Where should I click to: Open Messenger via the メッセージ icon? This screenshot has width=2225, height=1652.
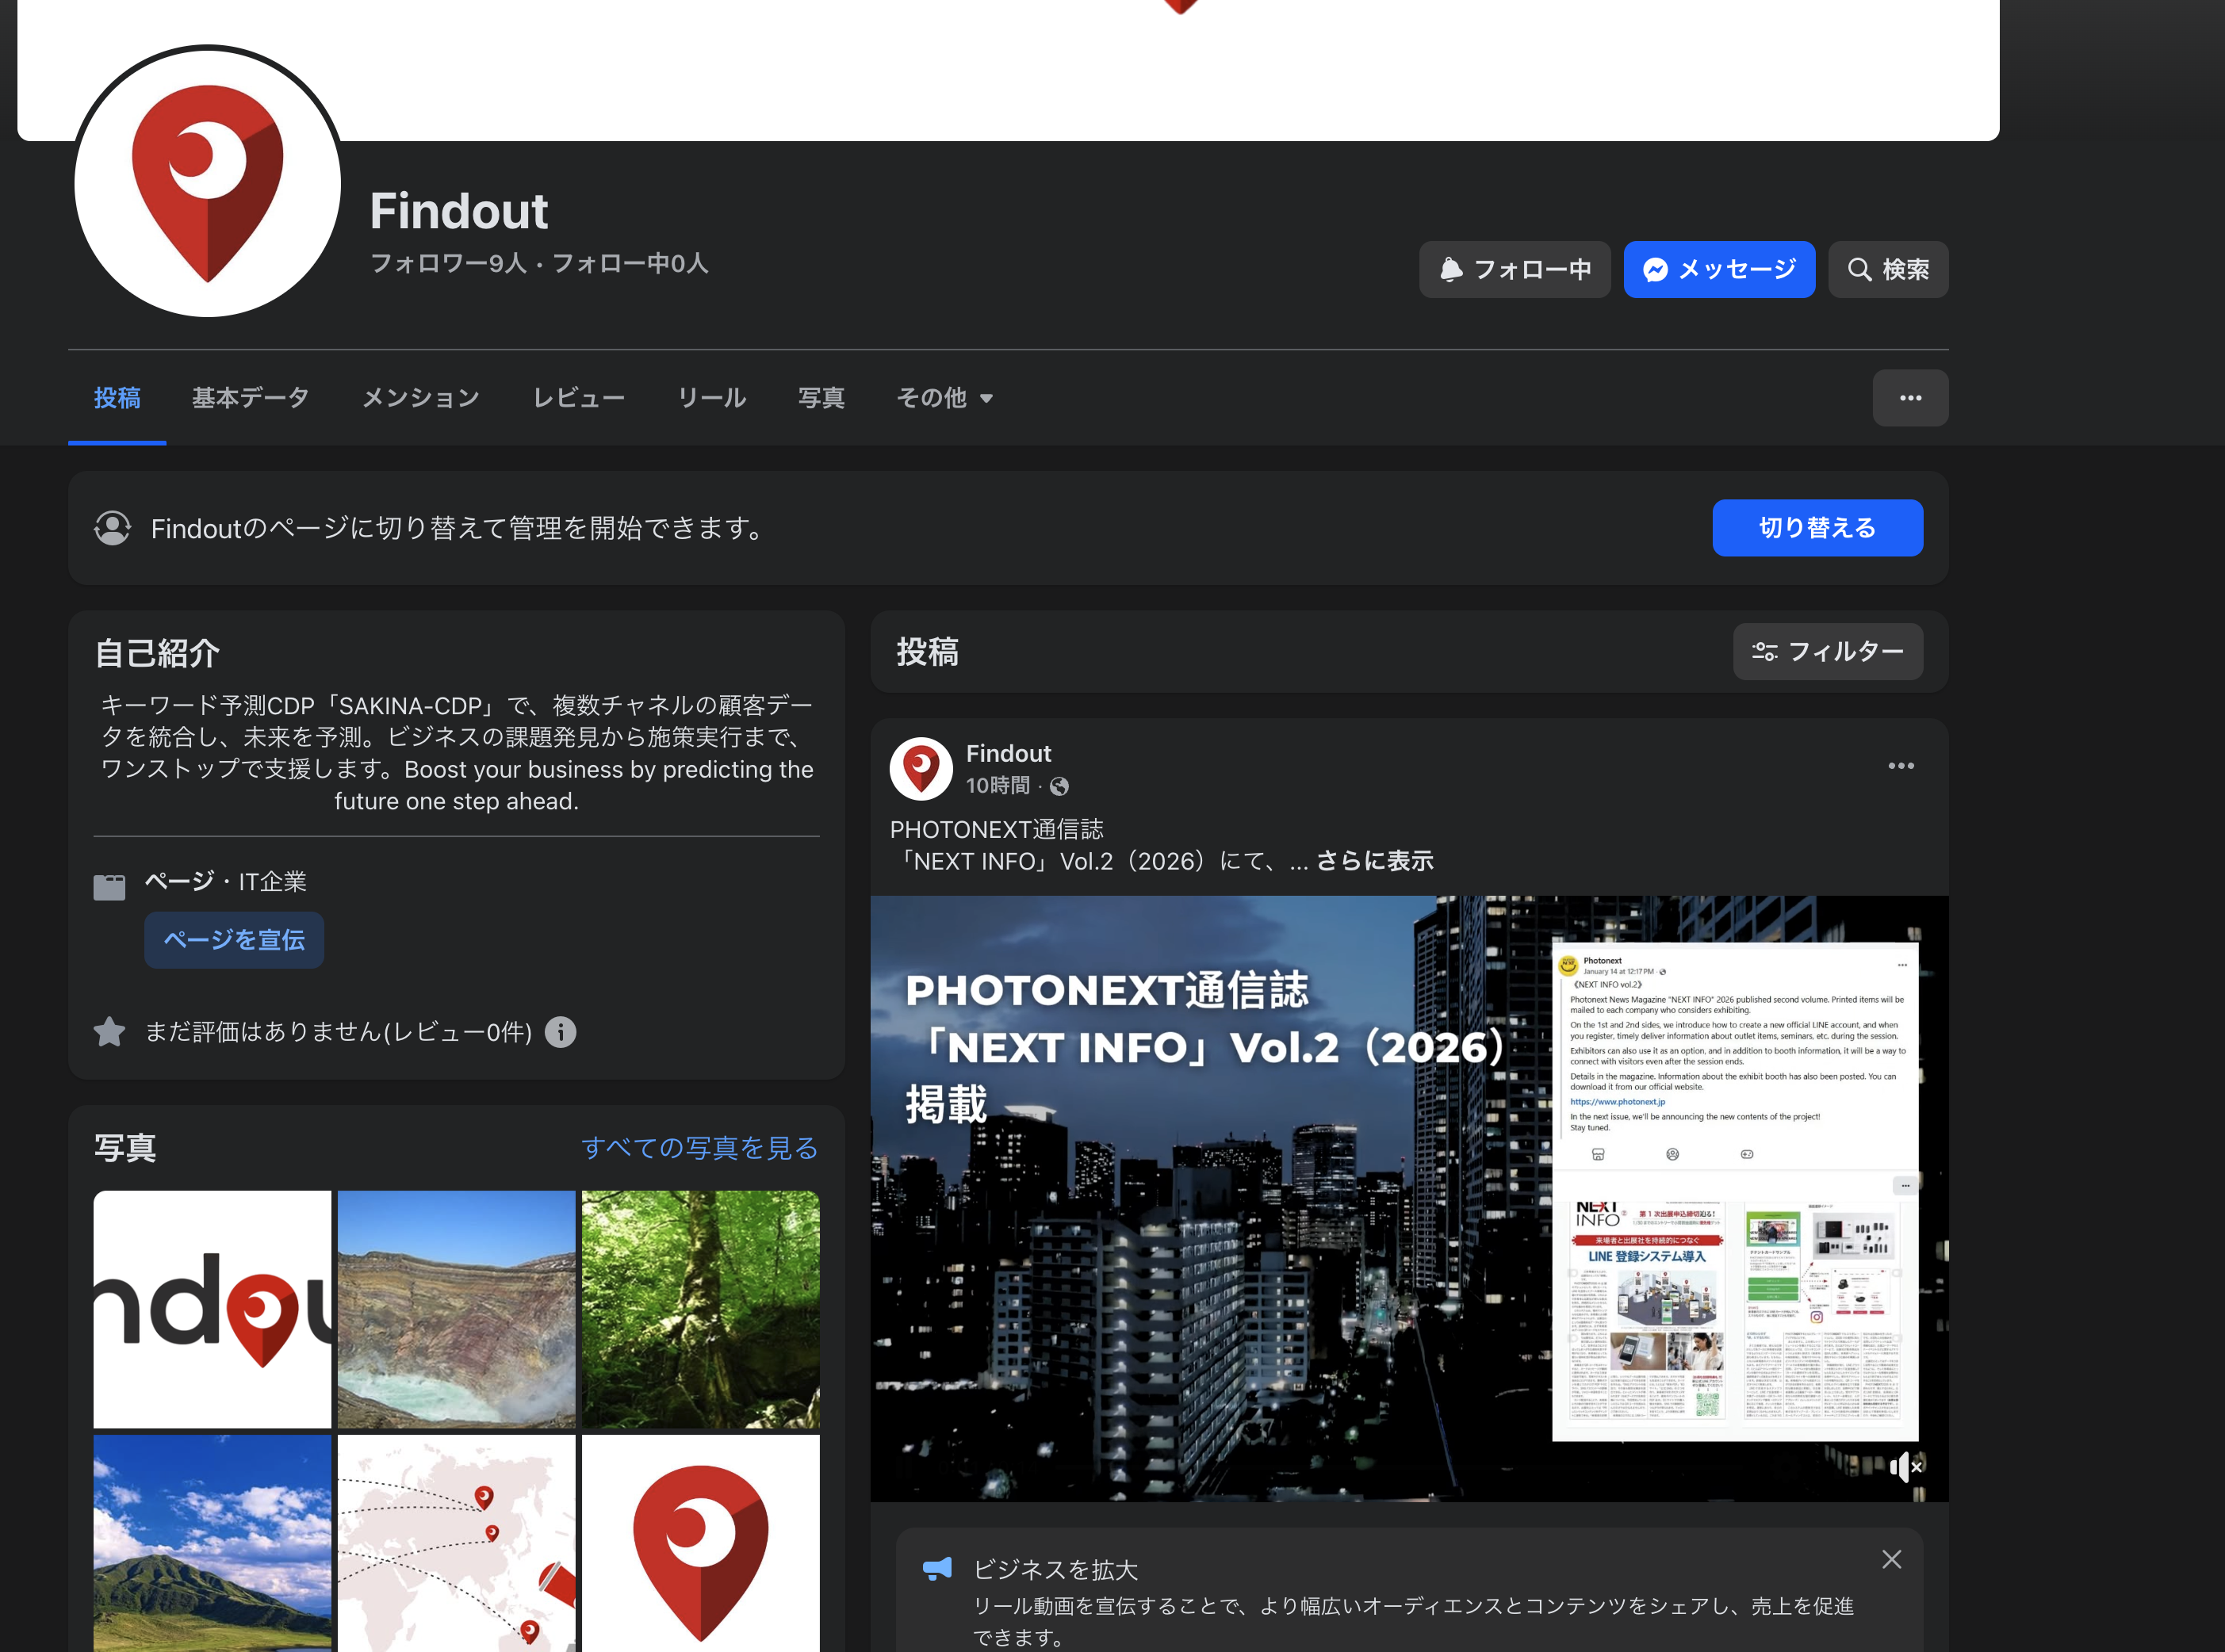(1657, 269)
